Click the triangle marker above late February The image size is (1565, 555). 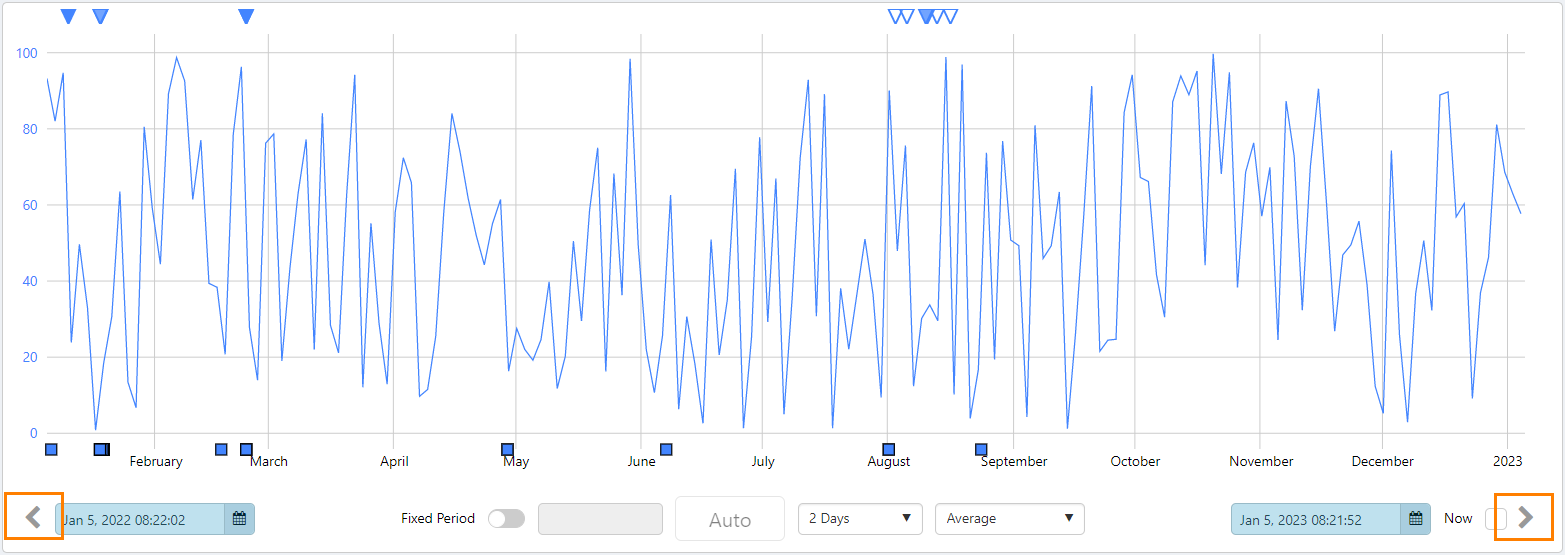[246, 16]
